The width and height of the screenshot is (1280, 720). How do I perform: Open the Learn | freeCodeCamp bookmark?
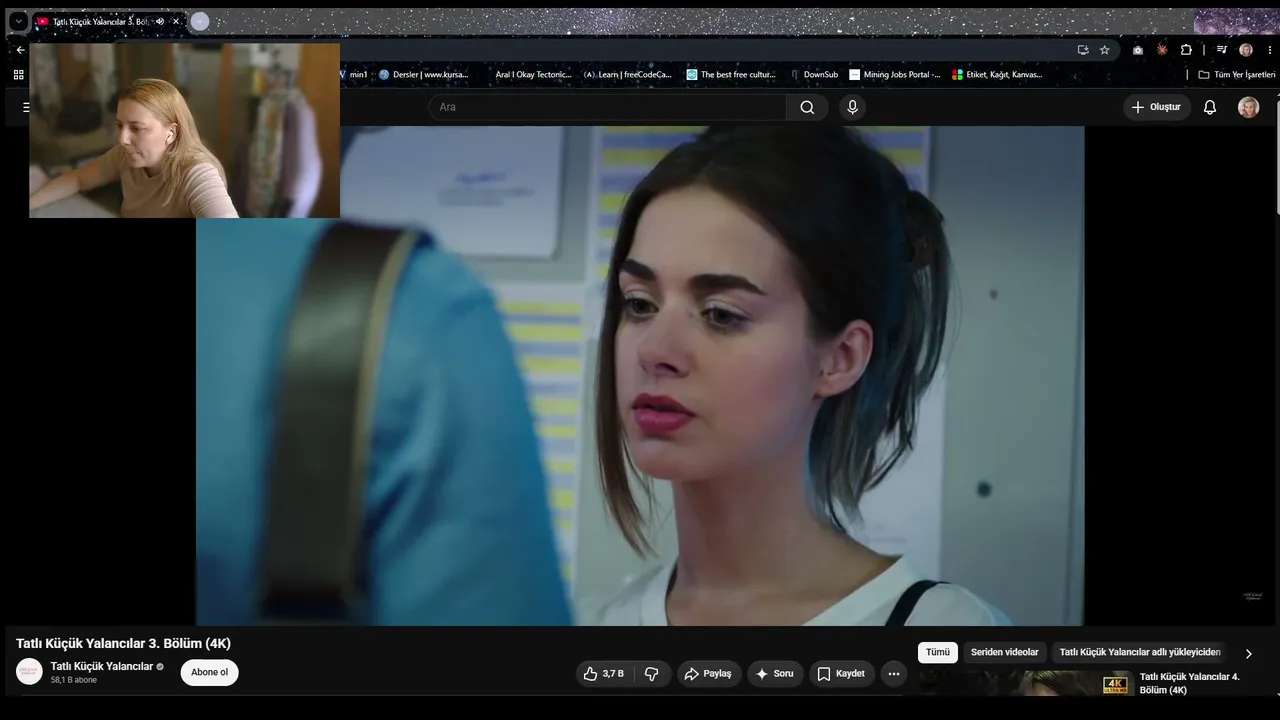[628, 74]
